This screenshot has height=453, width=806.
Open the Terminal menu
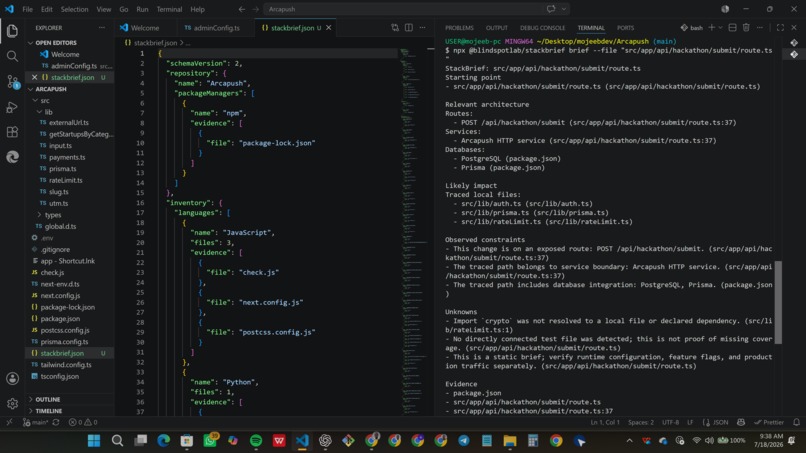169,9
